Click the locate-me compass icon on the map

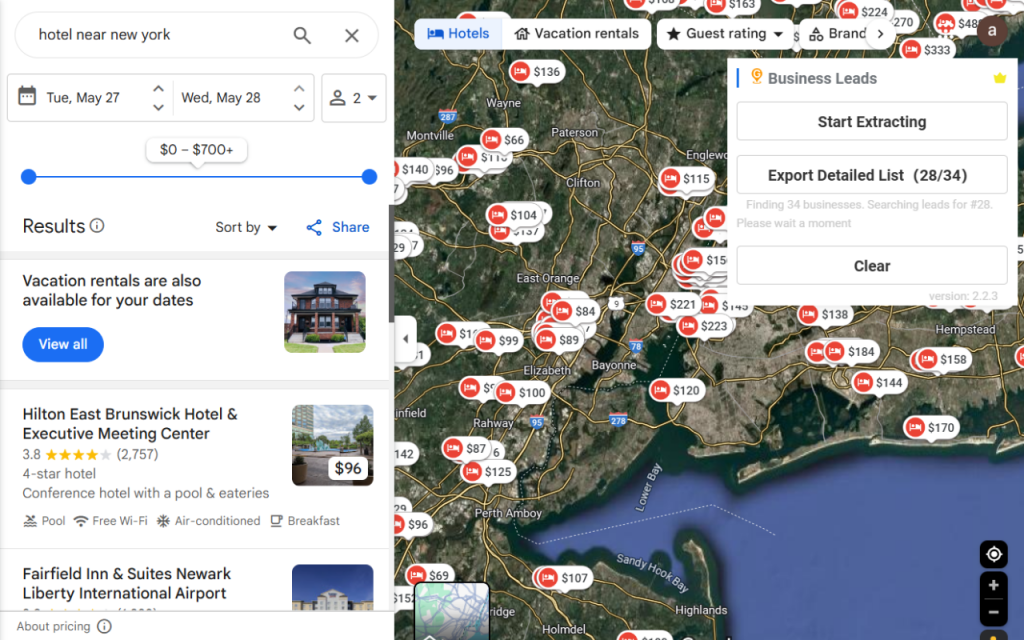[x=993, y=554]
